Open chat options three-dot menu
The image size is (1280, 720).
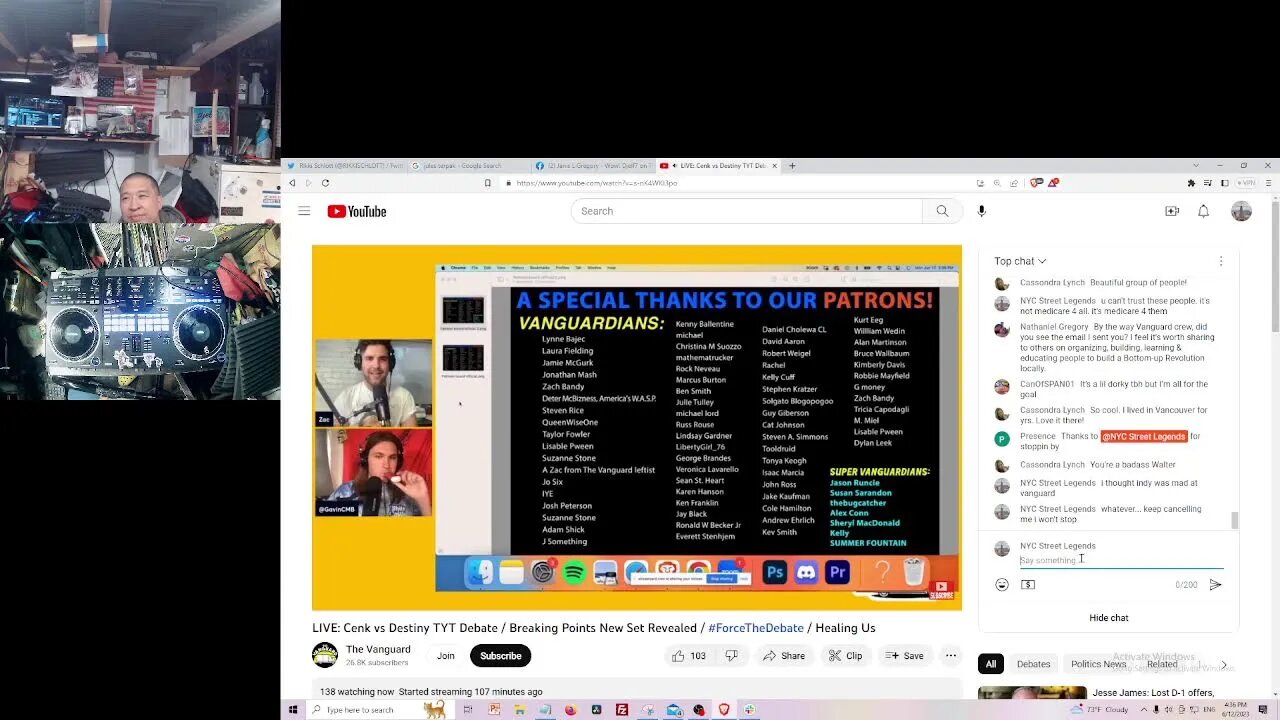[x=1220, y=261]
